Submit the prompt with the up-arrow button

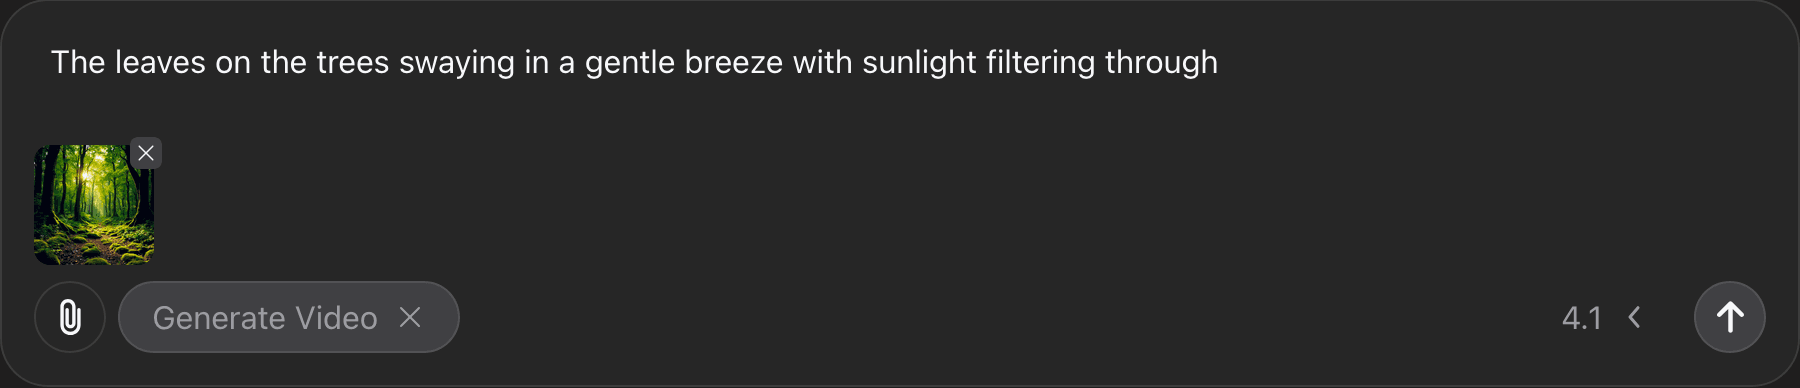pyautogui.click(x=1729, y=317)
